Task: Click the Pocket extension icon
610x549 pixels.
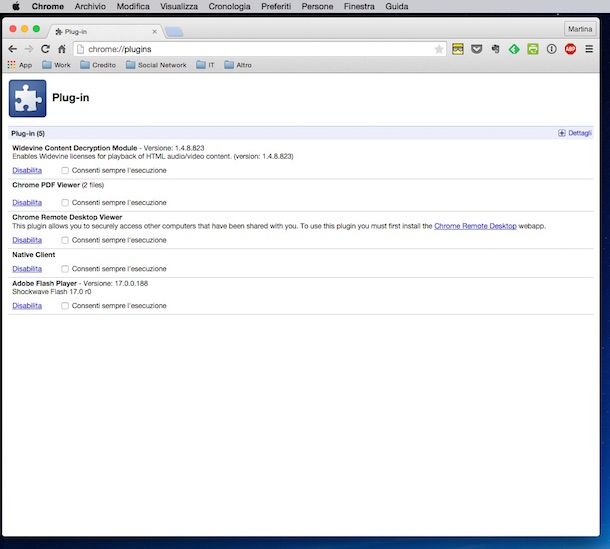Action: (477, 49)
